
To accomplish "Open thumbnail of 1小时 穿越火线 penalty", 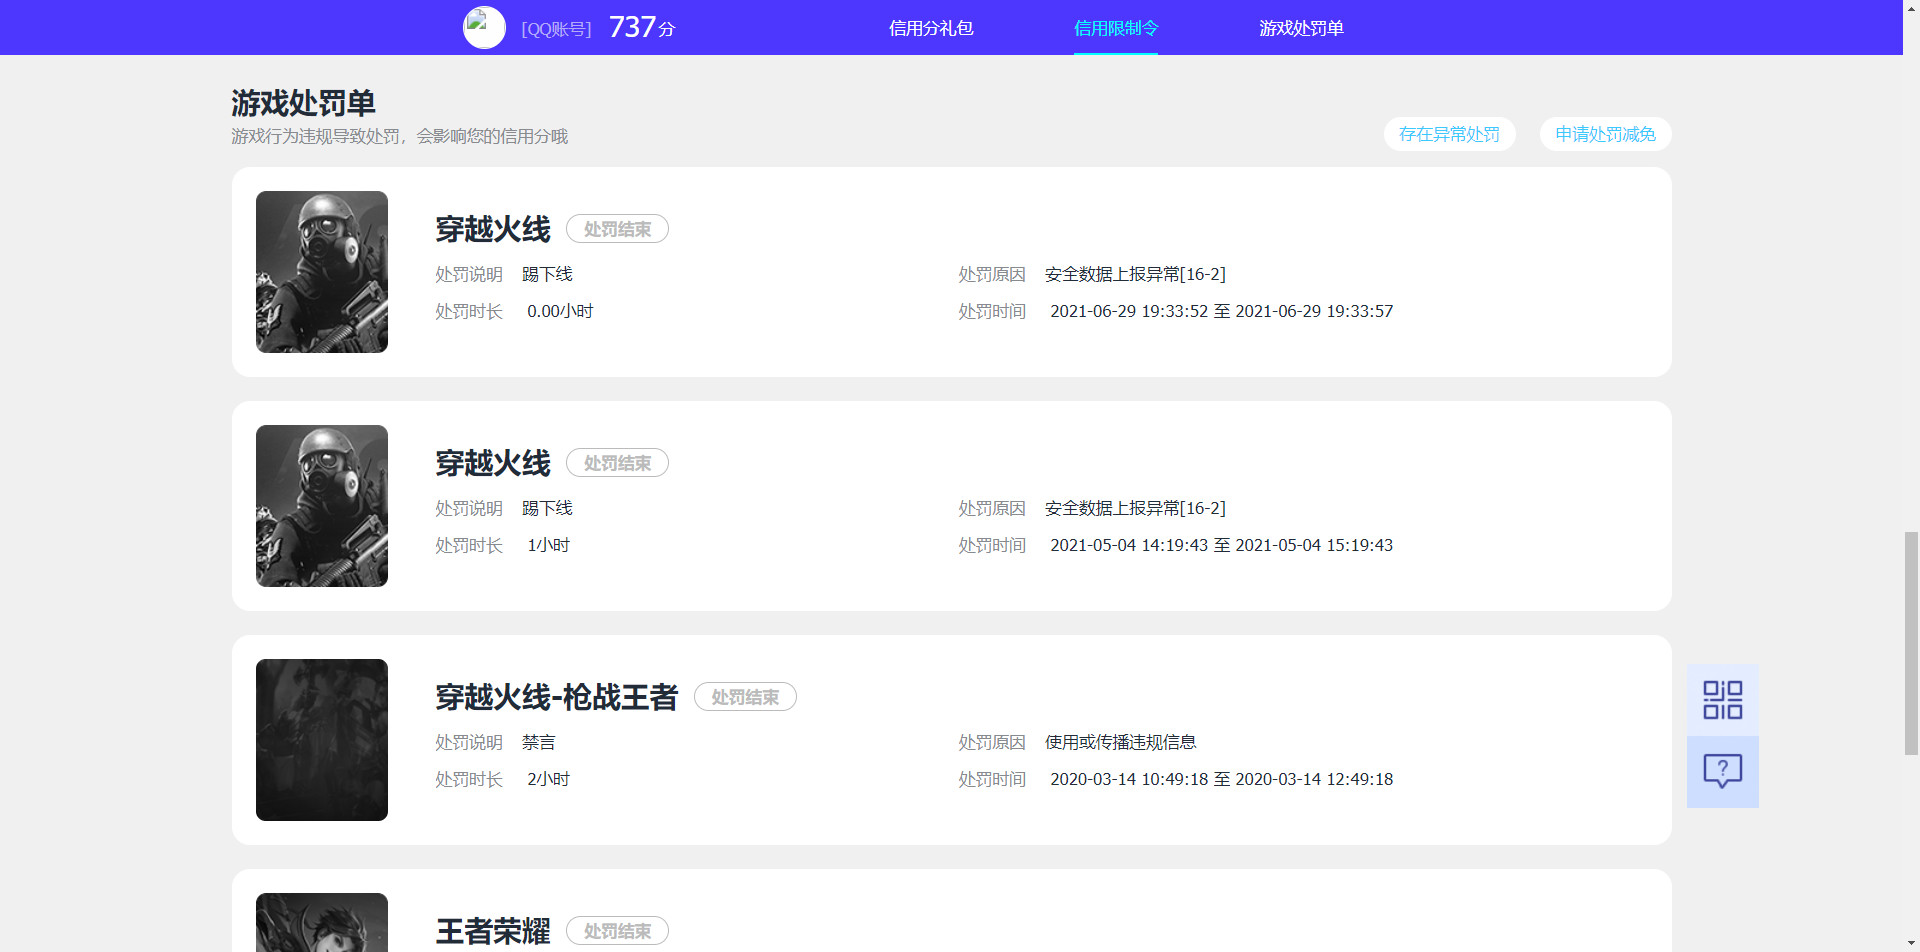I will [322, 506].
